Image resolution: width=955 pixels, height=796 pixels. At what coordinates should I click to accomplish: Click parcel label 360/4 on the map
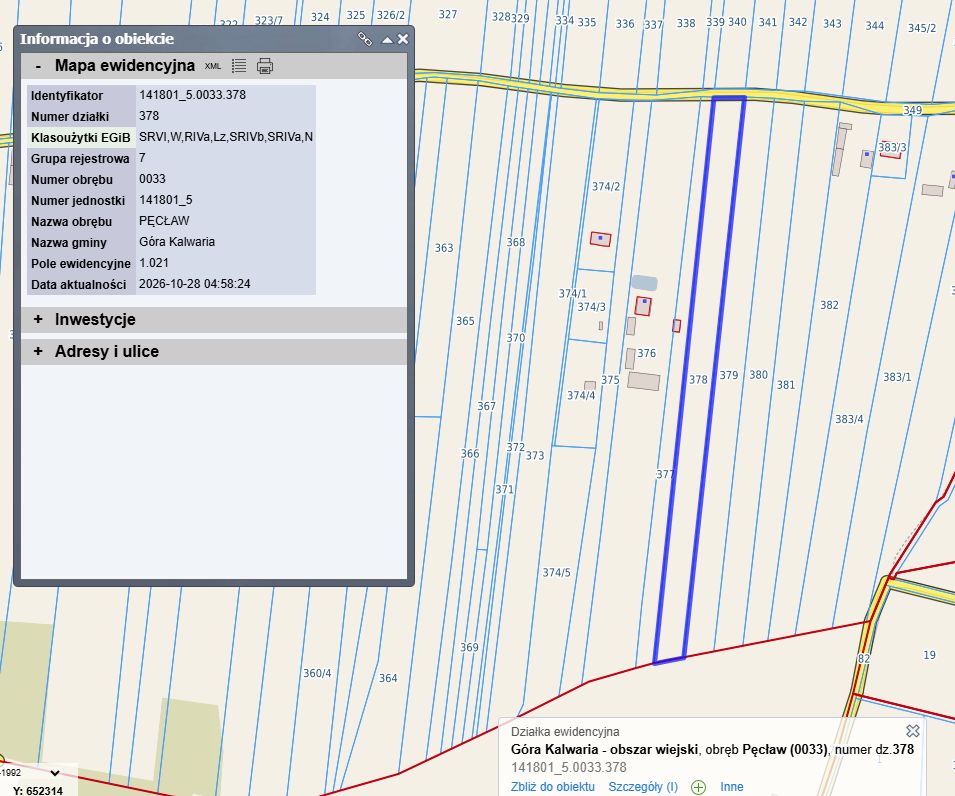click(317, 673)
